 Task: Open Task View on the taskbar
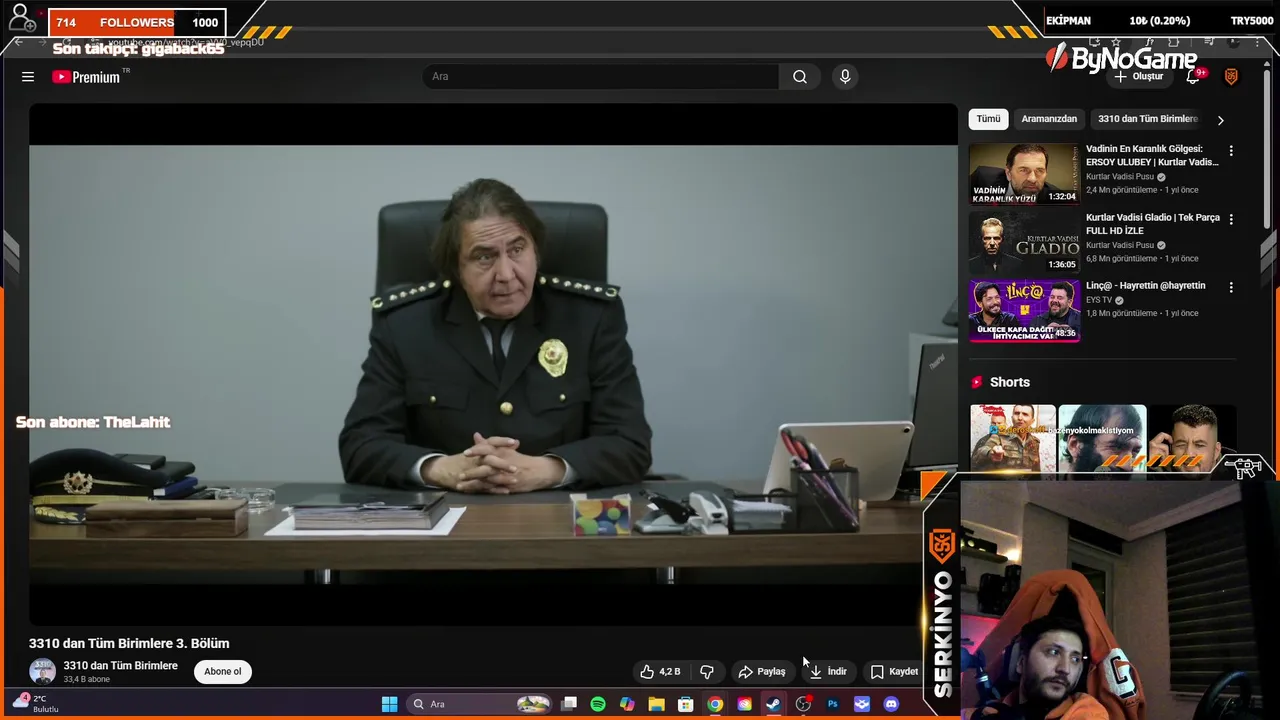569,704
